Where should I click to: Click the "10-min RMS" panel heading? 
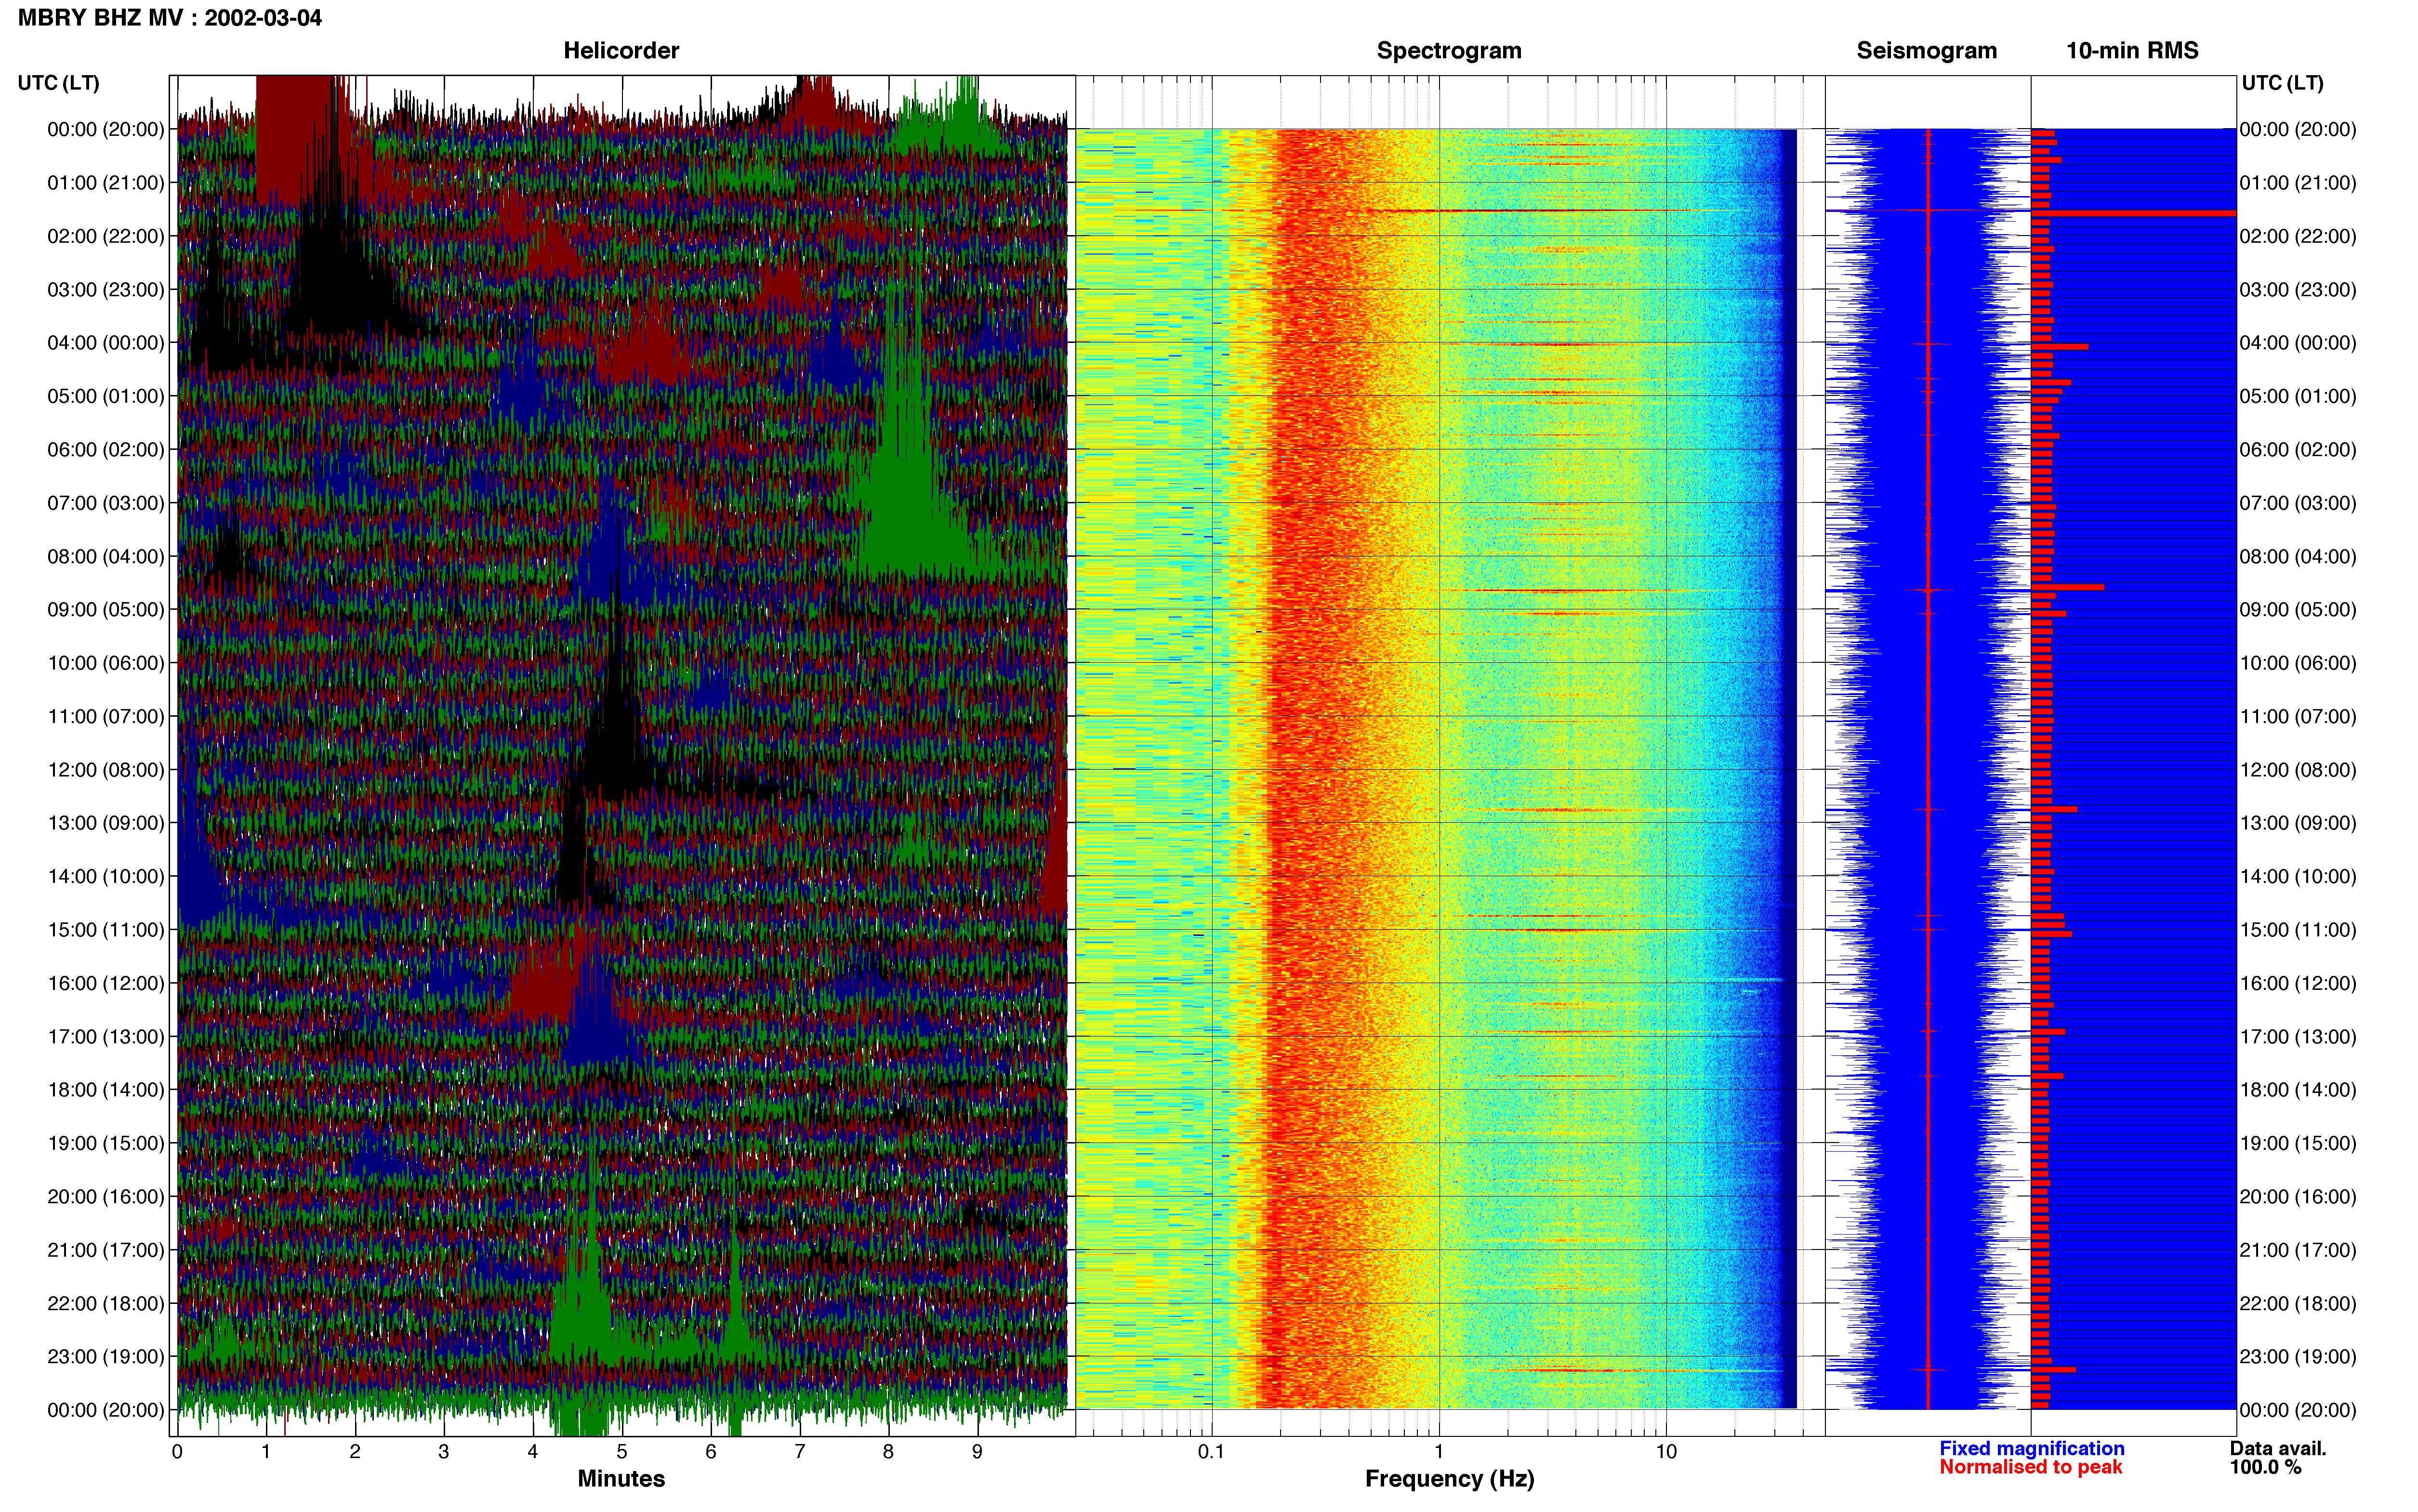(x=2132, y=51)
